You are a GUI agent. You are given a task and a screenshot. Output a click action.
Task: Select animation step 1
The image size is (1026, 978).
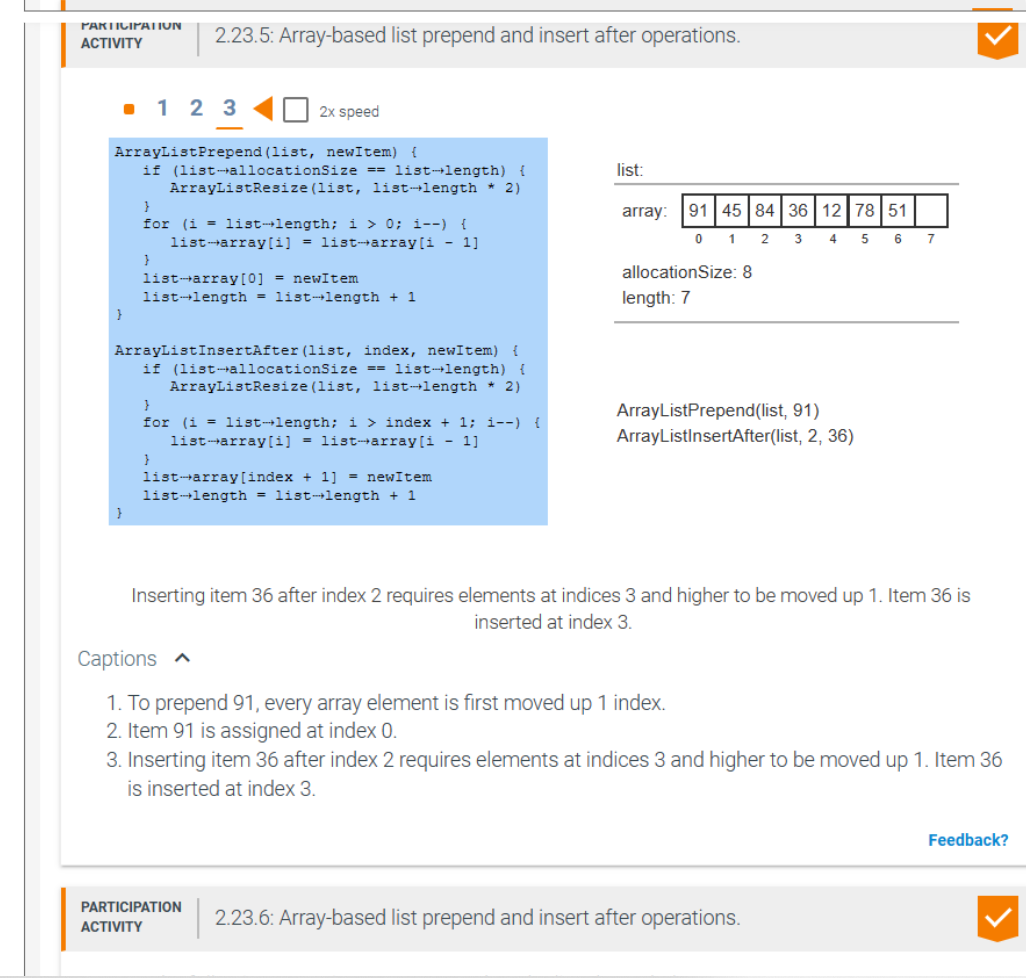coord(162,106)
